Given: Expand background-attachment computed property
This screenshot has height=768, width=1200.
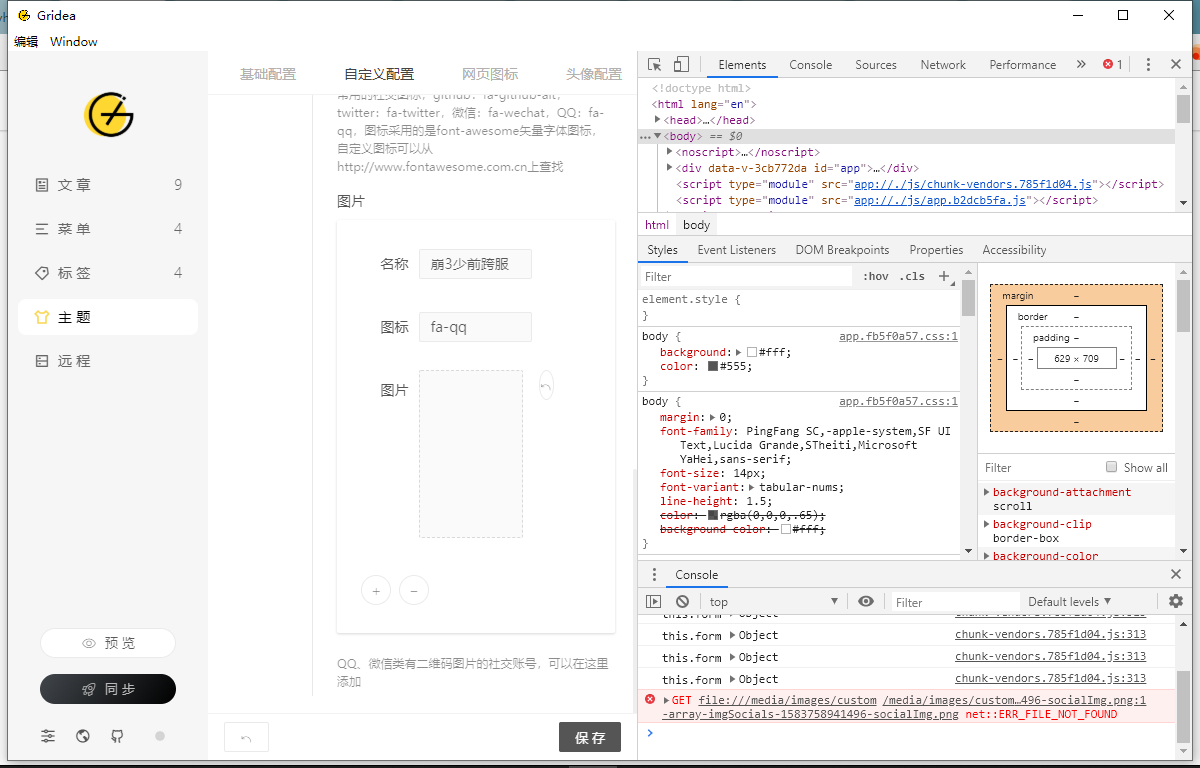Looking at the screenshot, I should [x=986, y=492].
